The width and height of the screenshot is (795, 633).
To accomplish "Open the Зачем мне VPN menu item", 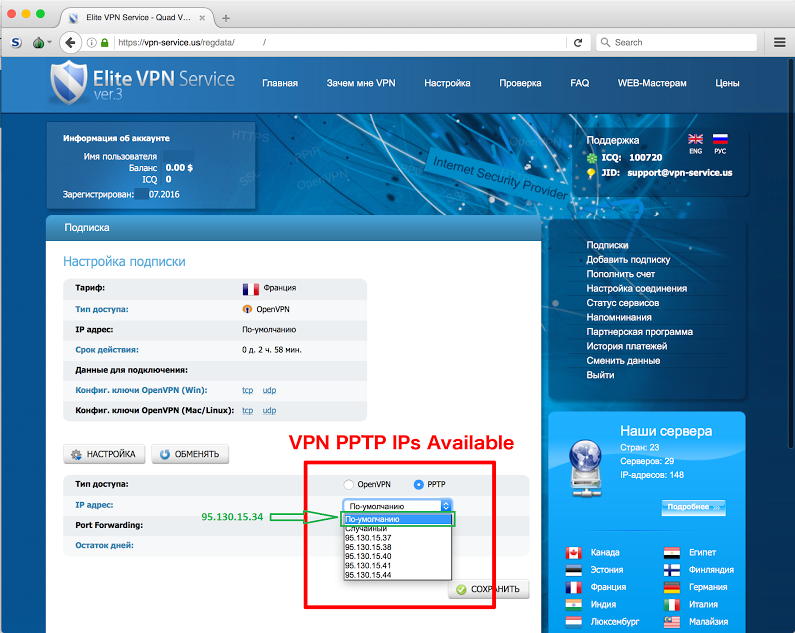I will [x=361, y=83].
